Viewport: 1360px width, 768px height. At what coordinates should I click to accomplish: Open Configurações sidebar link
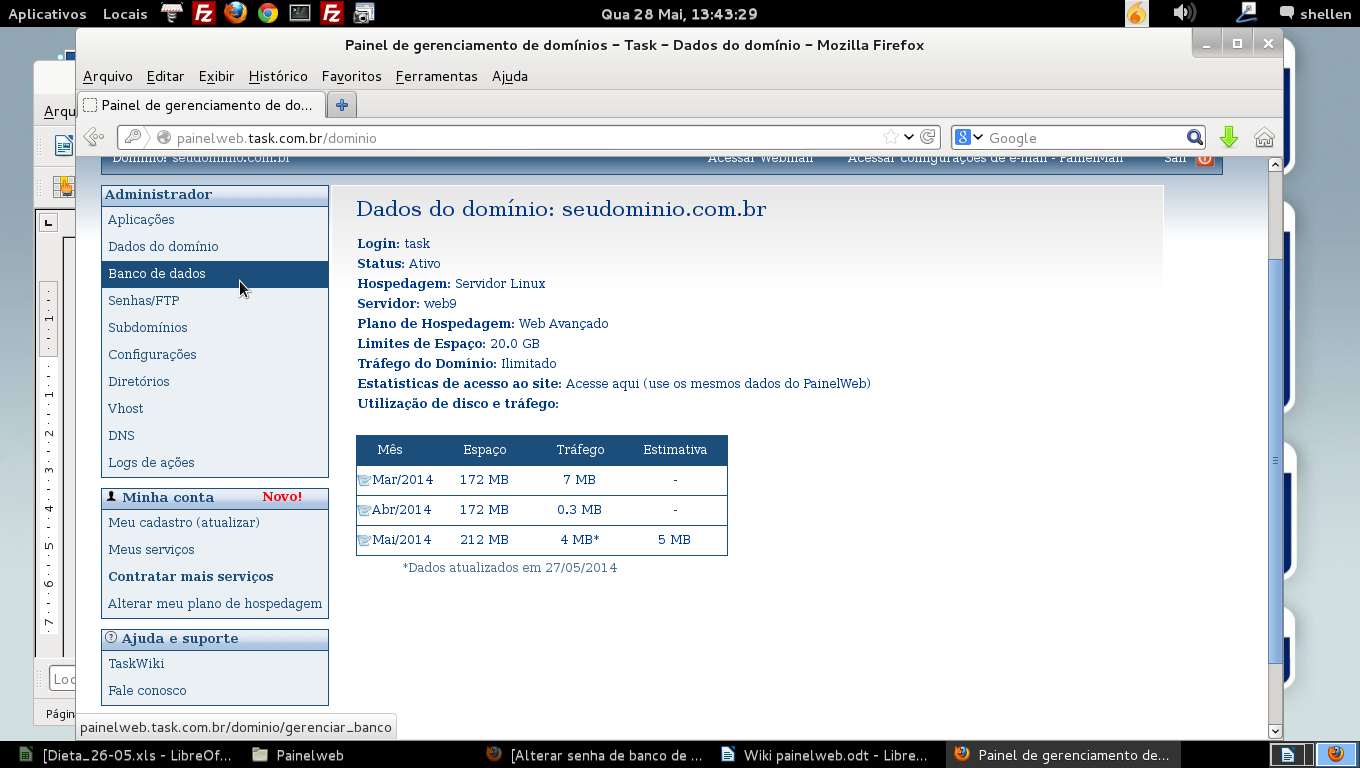click(x=152, y=355)
